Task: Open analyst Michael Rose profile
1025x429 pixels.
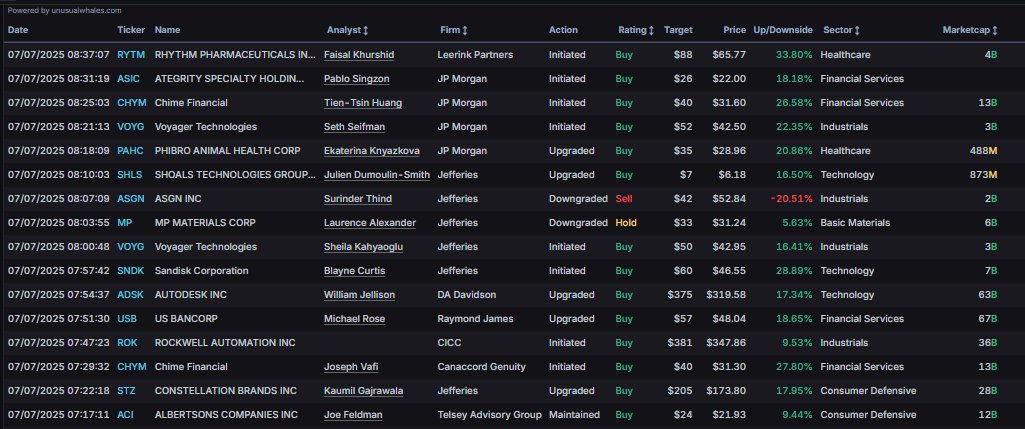Action: [354, 318]
